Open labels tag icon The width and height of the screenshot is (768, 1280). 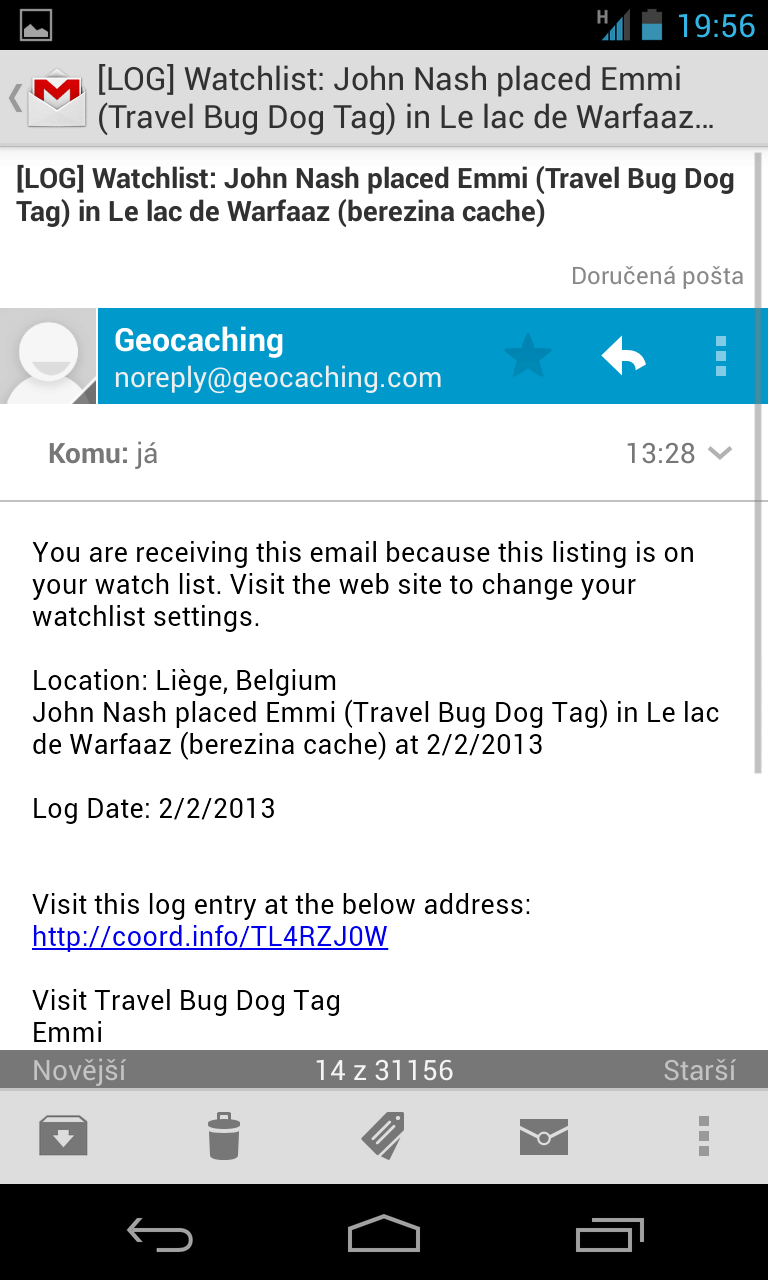tap(383, 1135)
